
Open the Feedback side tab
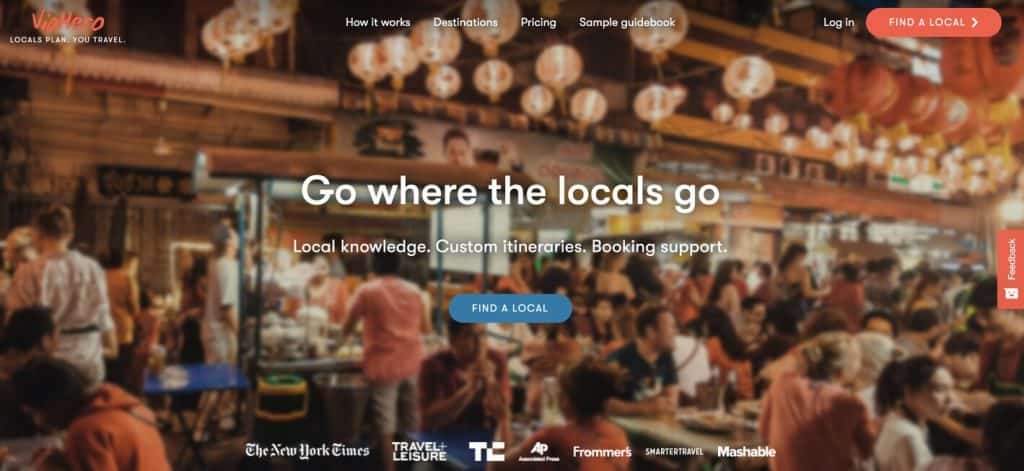1011,269
